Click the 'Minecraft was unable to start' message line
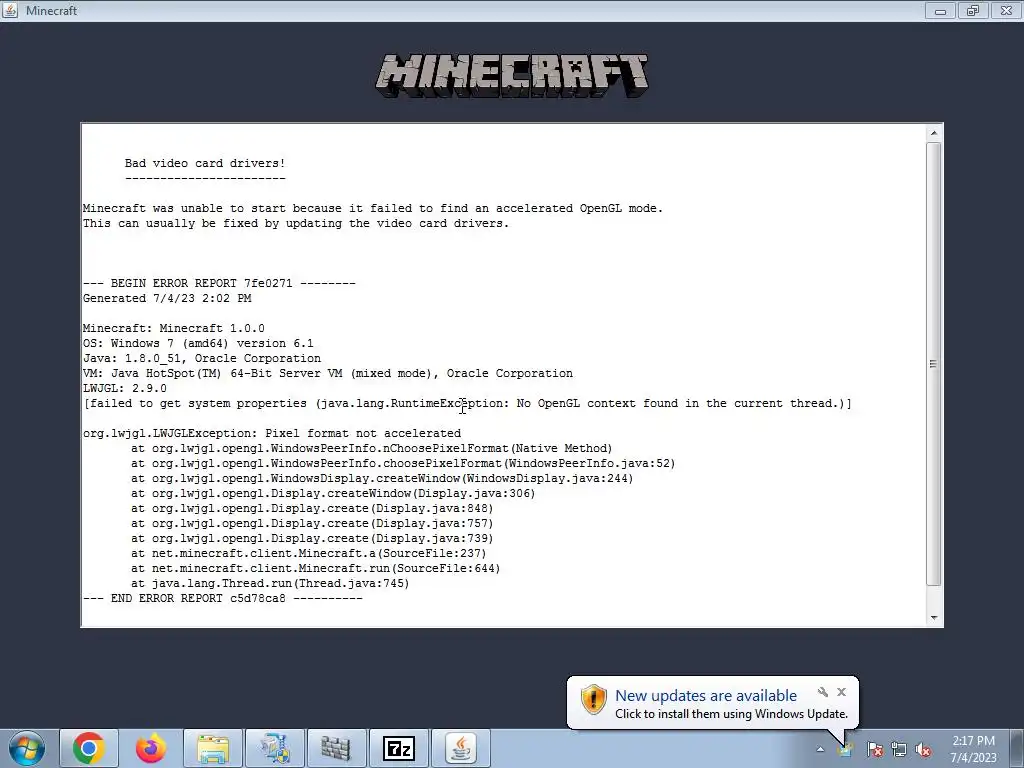1024x768 pixels. (373, 208)
